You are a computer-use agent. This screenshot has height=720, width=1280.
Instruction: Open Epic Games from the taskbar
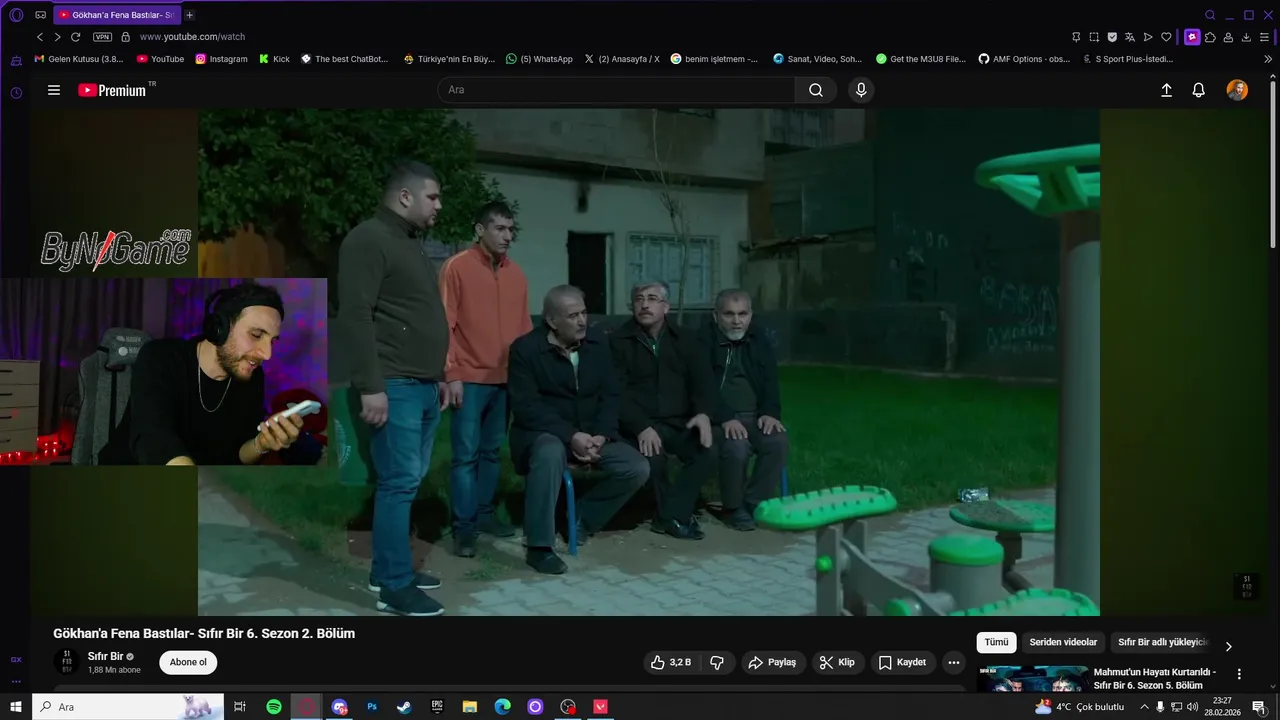(x=437, y=707)
